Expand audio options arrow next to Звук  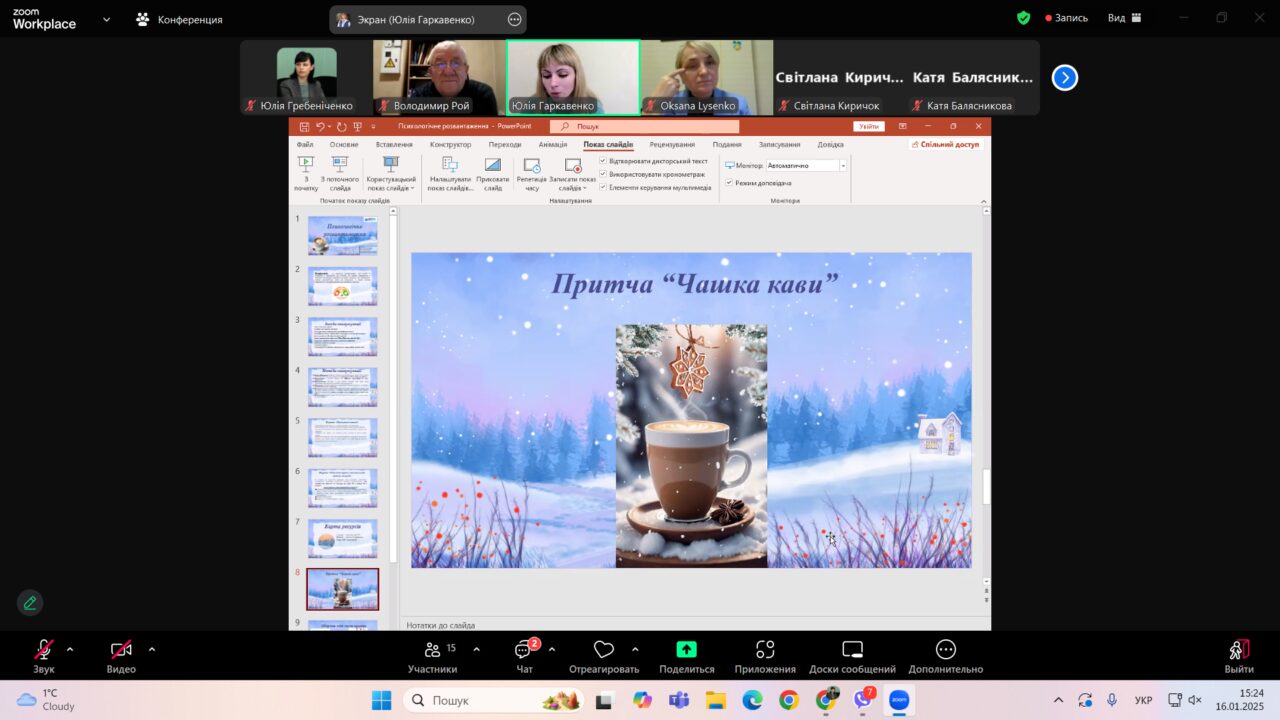[x=70, y=649]
